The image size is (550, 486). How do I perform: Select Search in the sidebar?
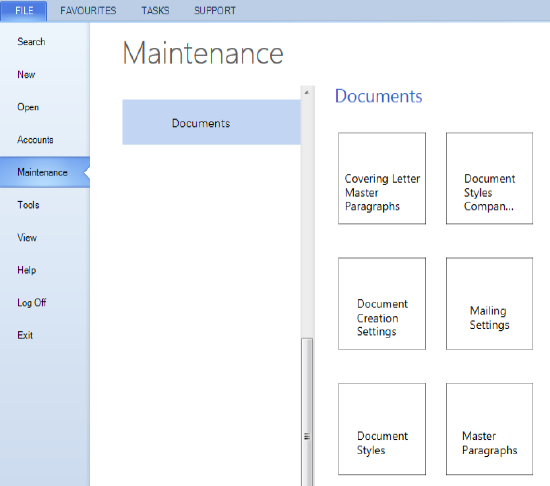[45, 42]
